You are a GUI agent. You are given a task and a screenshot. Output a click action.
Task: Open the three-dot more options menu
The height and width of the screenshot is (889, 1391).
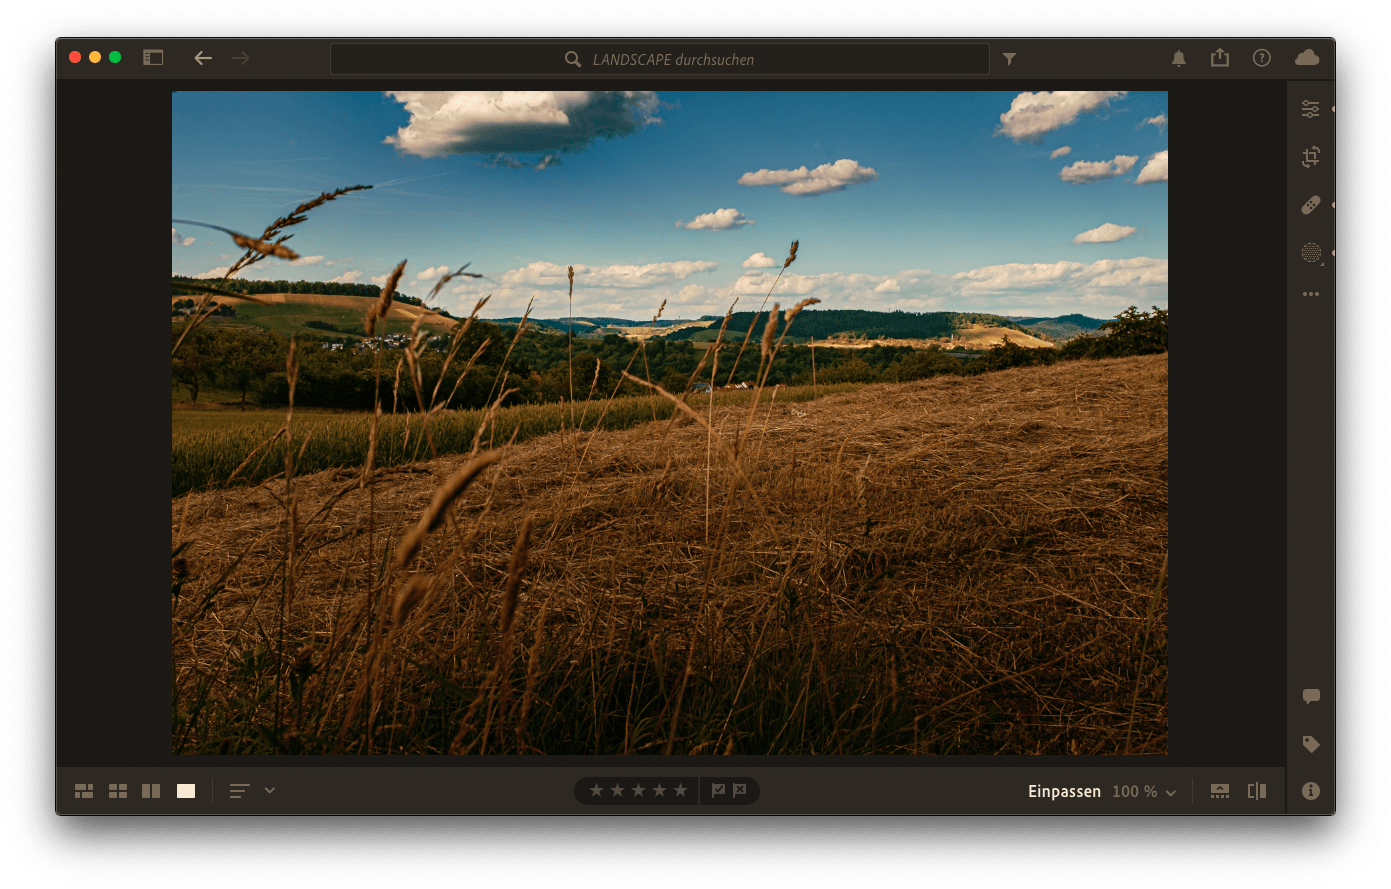(1311, 294)
